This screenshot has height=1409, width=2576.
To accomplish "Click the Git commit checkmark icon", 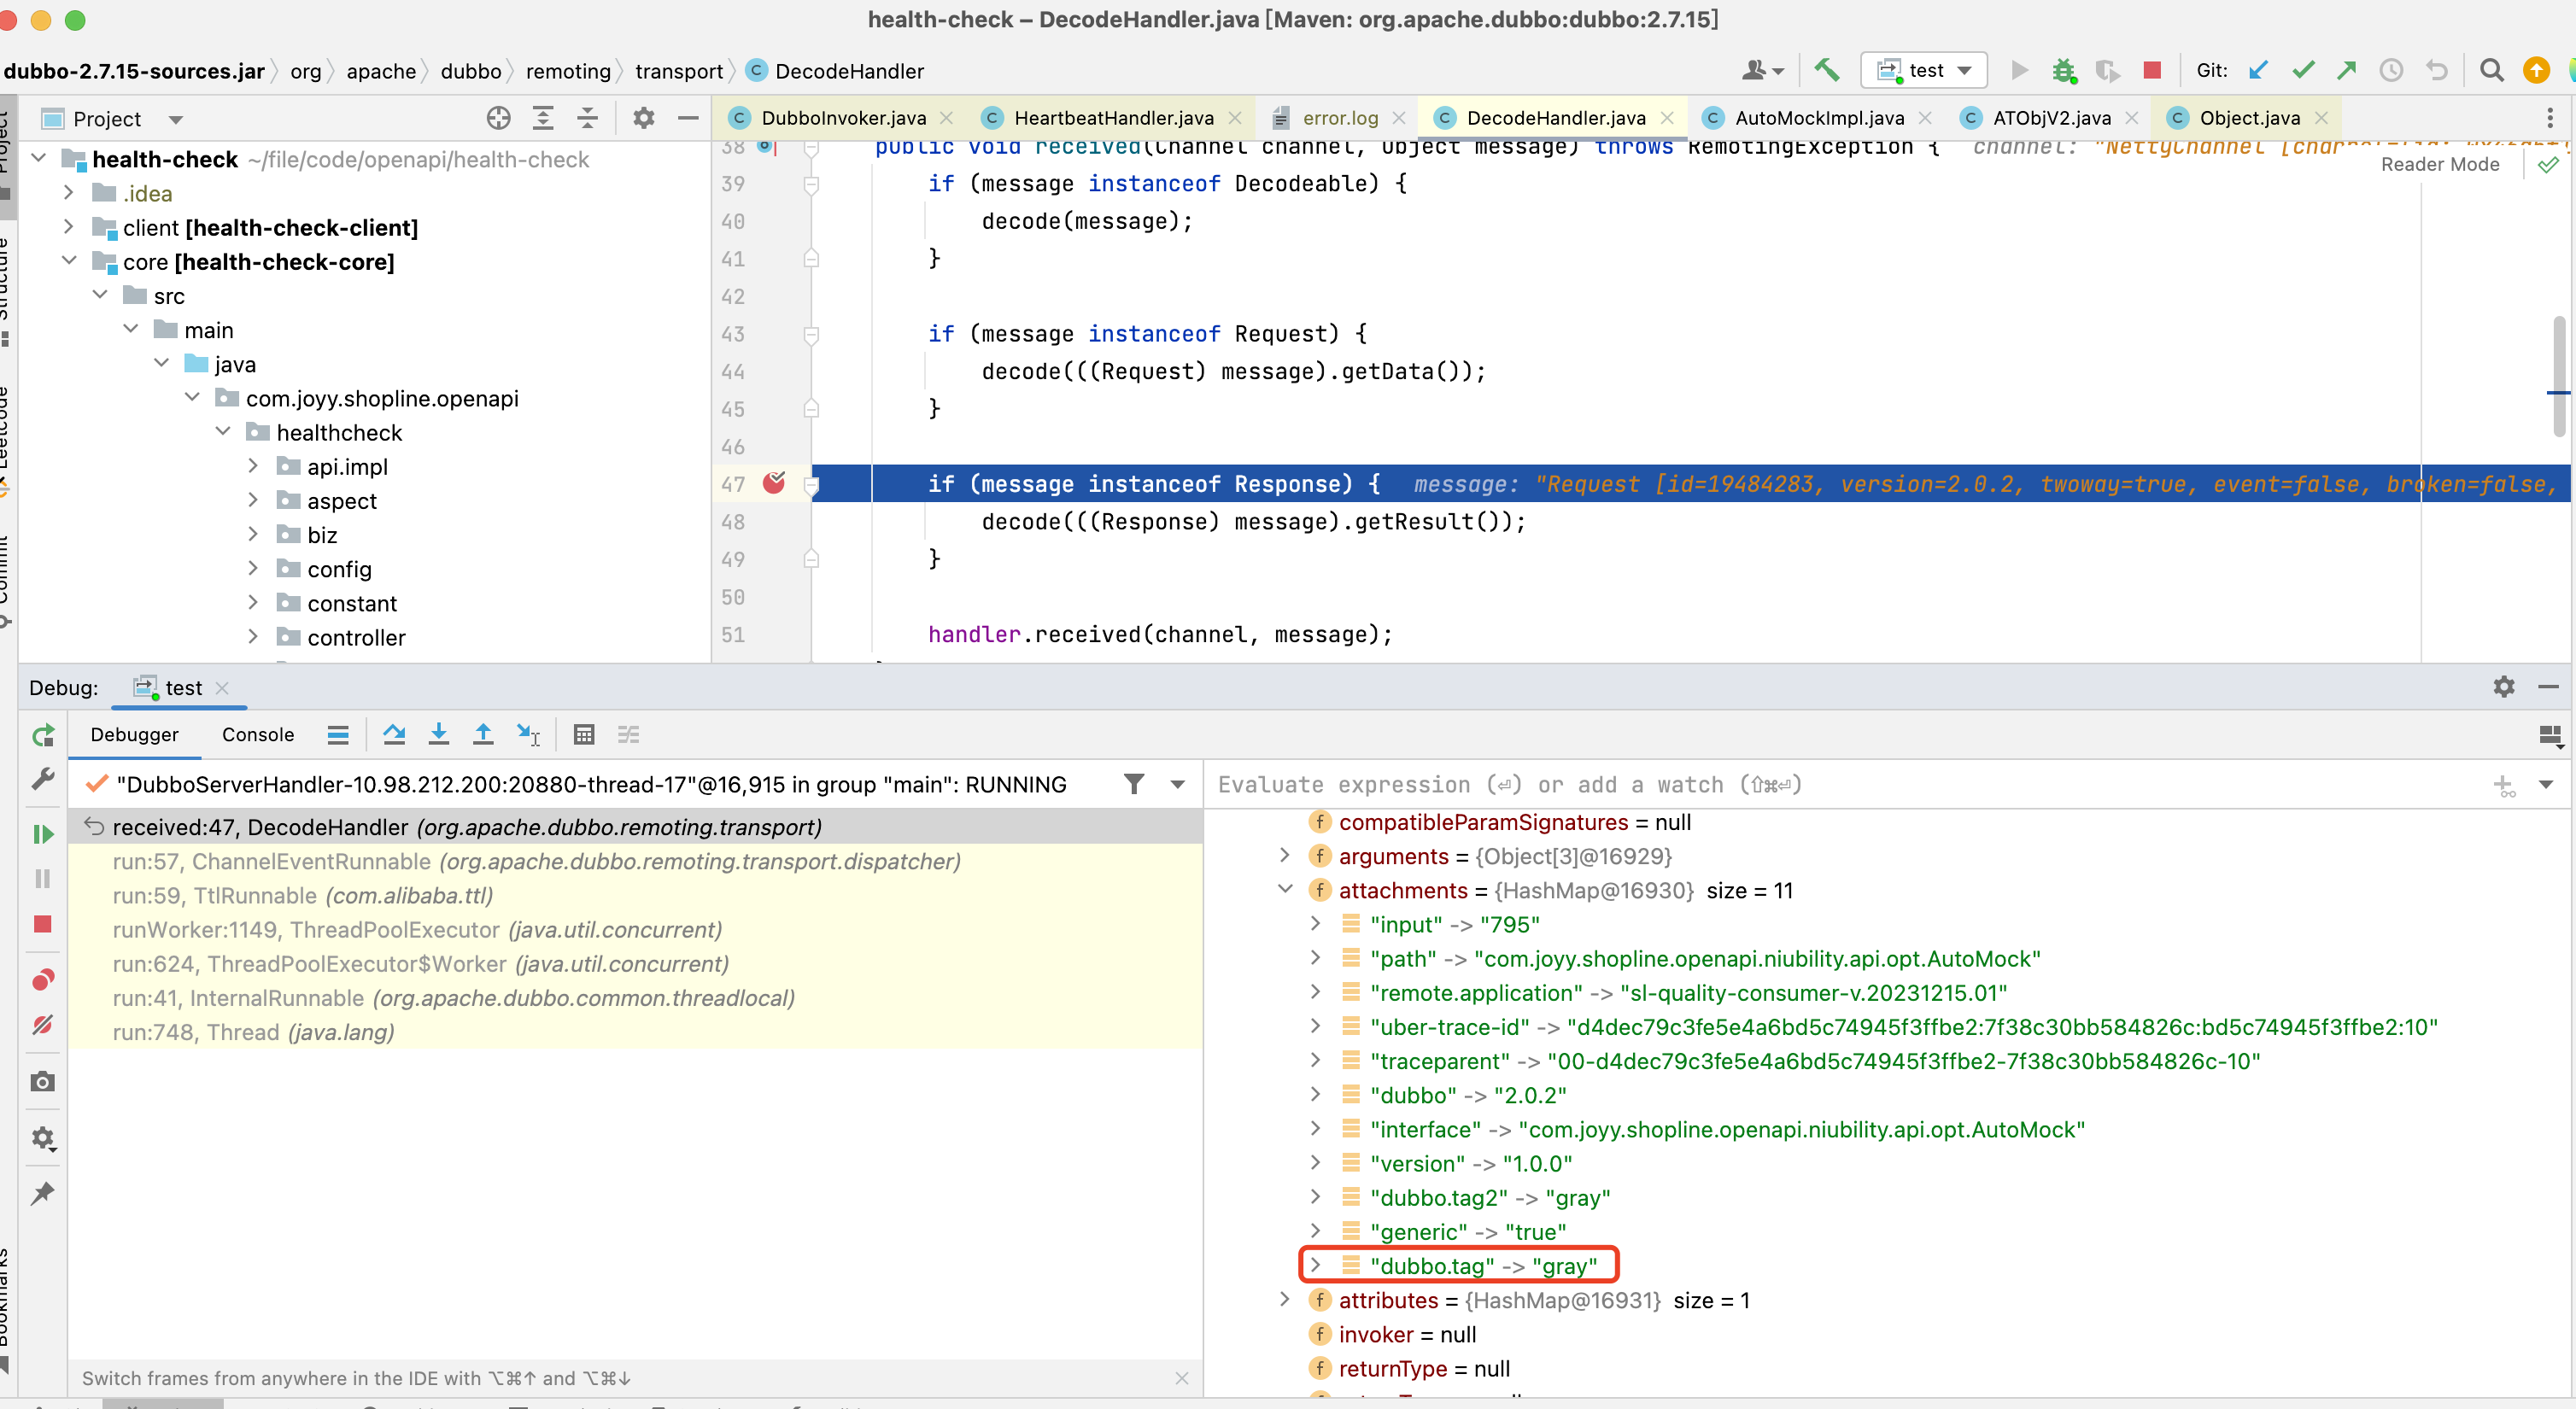I will pos(2303,70).
